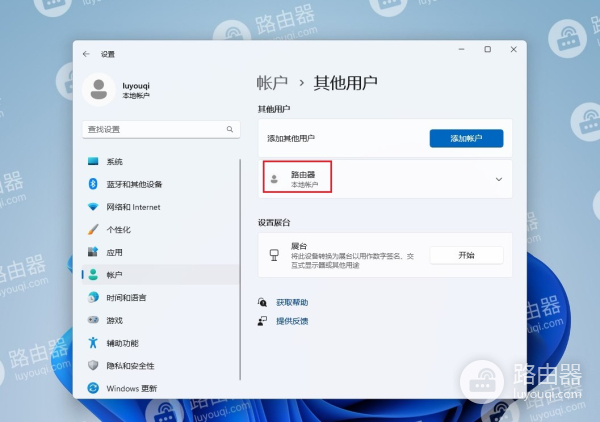The image size is (600, 422).
Task: Click the 添加其他用户 label
Action: tap(291, 138)
